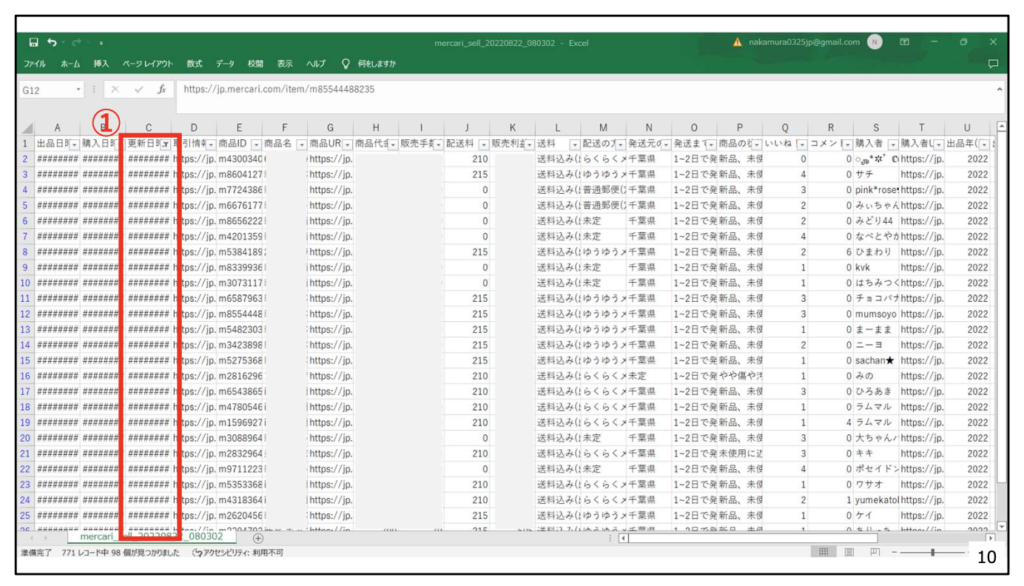Click the account avatar circle N

(x=875, y=43)
